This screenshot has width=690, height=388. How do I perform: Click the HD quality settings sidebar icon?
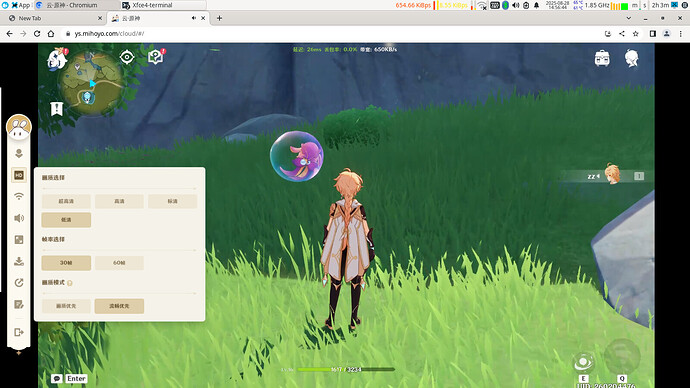[19, 175]
